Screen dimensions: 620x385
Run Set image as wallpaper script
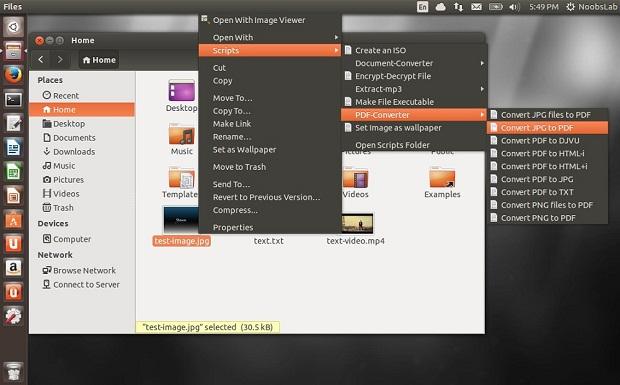point(414,128)
